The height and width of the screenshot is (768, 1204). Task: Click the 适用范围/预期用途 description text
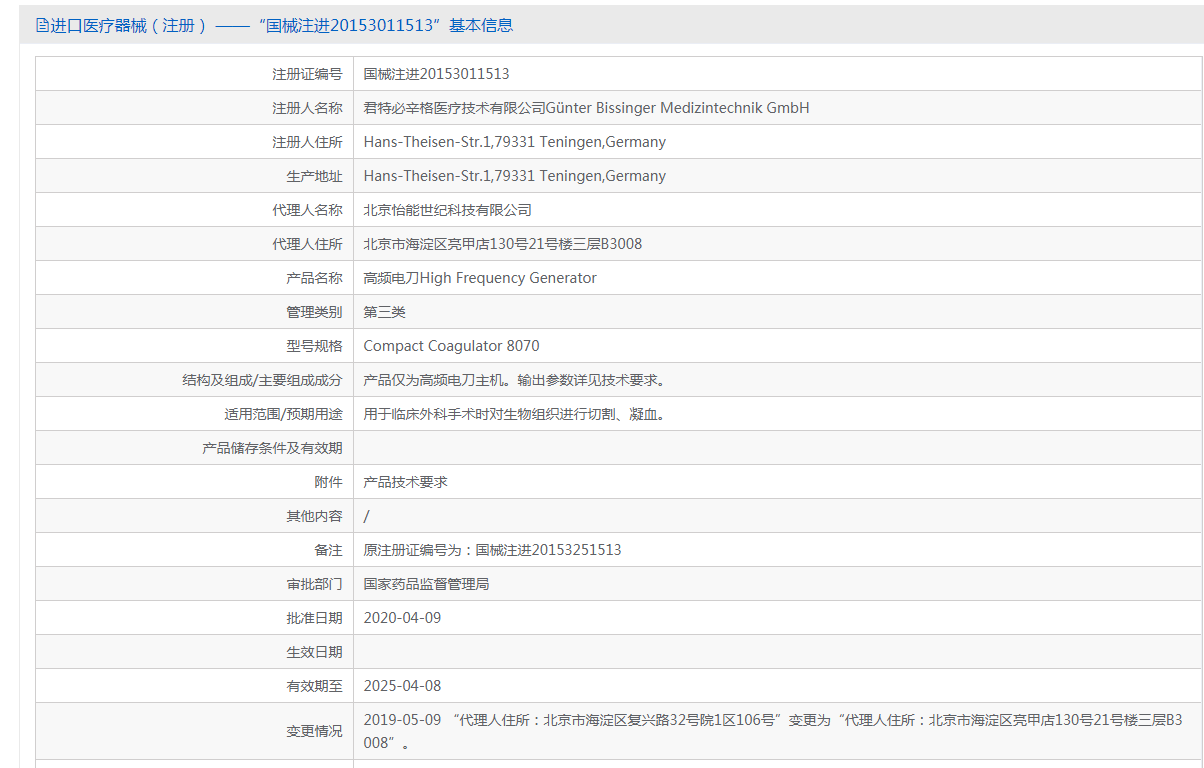515,414
